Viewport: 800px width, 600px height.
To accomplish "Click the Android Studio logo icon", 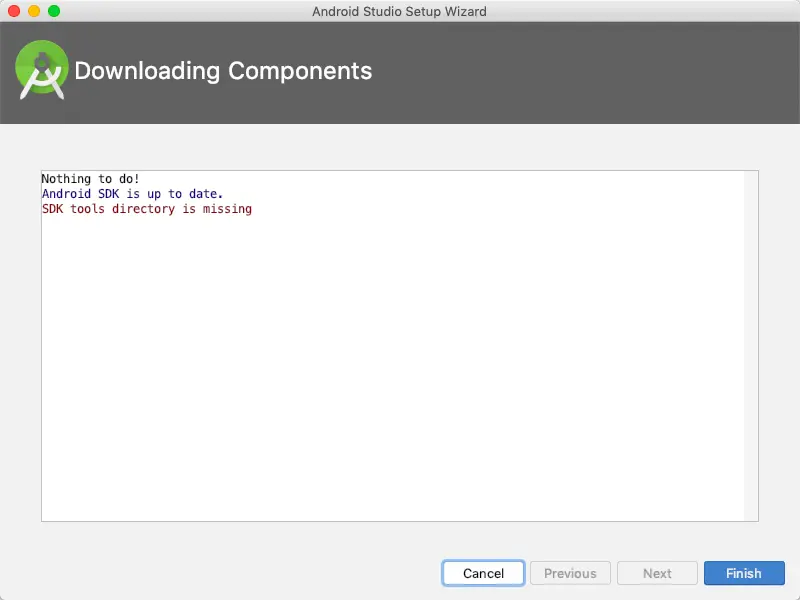I will pos(42,69).
